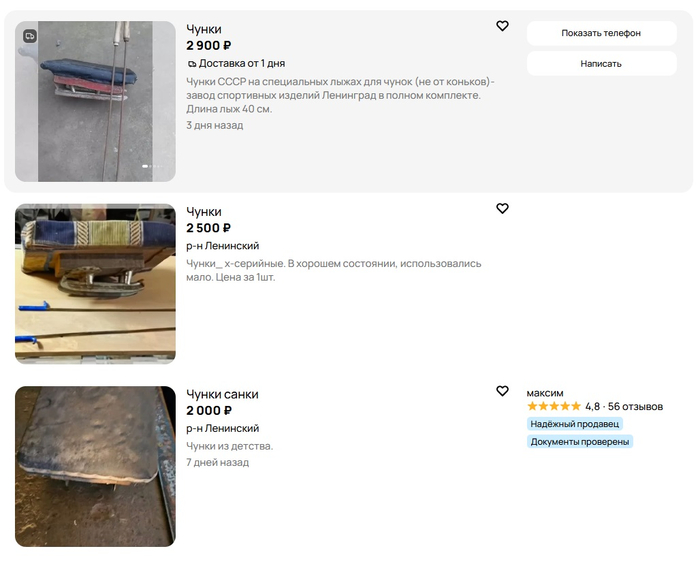Open the first Чунки listing title
700x566 pixels.
coord(204,29)
